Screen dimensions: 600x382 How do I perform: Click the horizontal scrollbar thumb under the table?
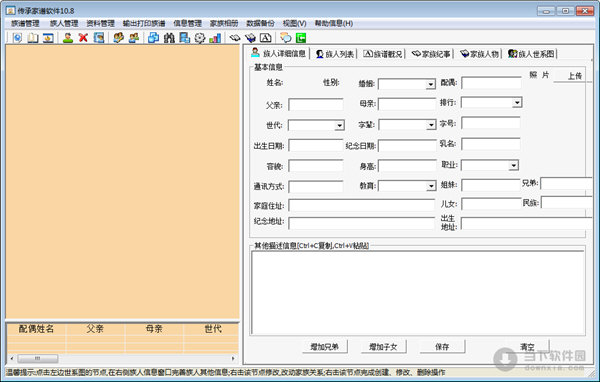tap(38, 358)
